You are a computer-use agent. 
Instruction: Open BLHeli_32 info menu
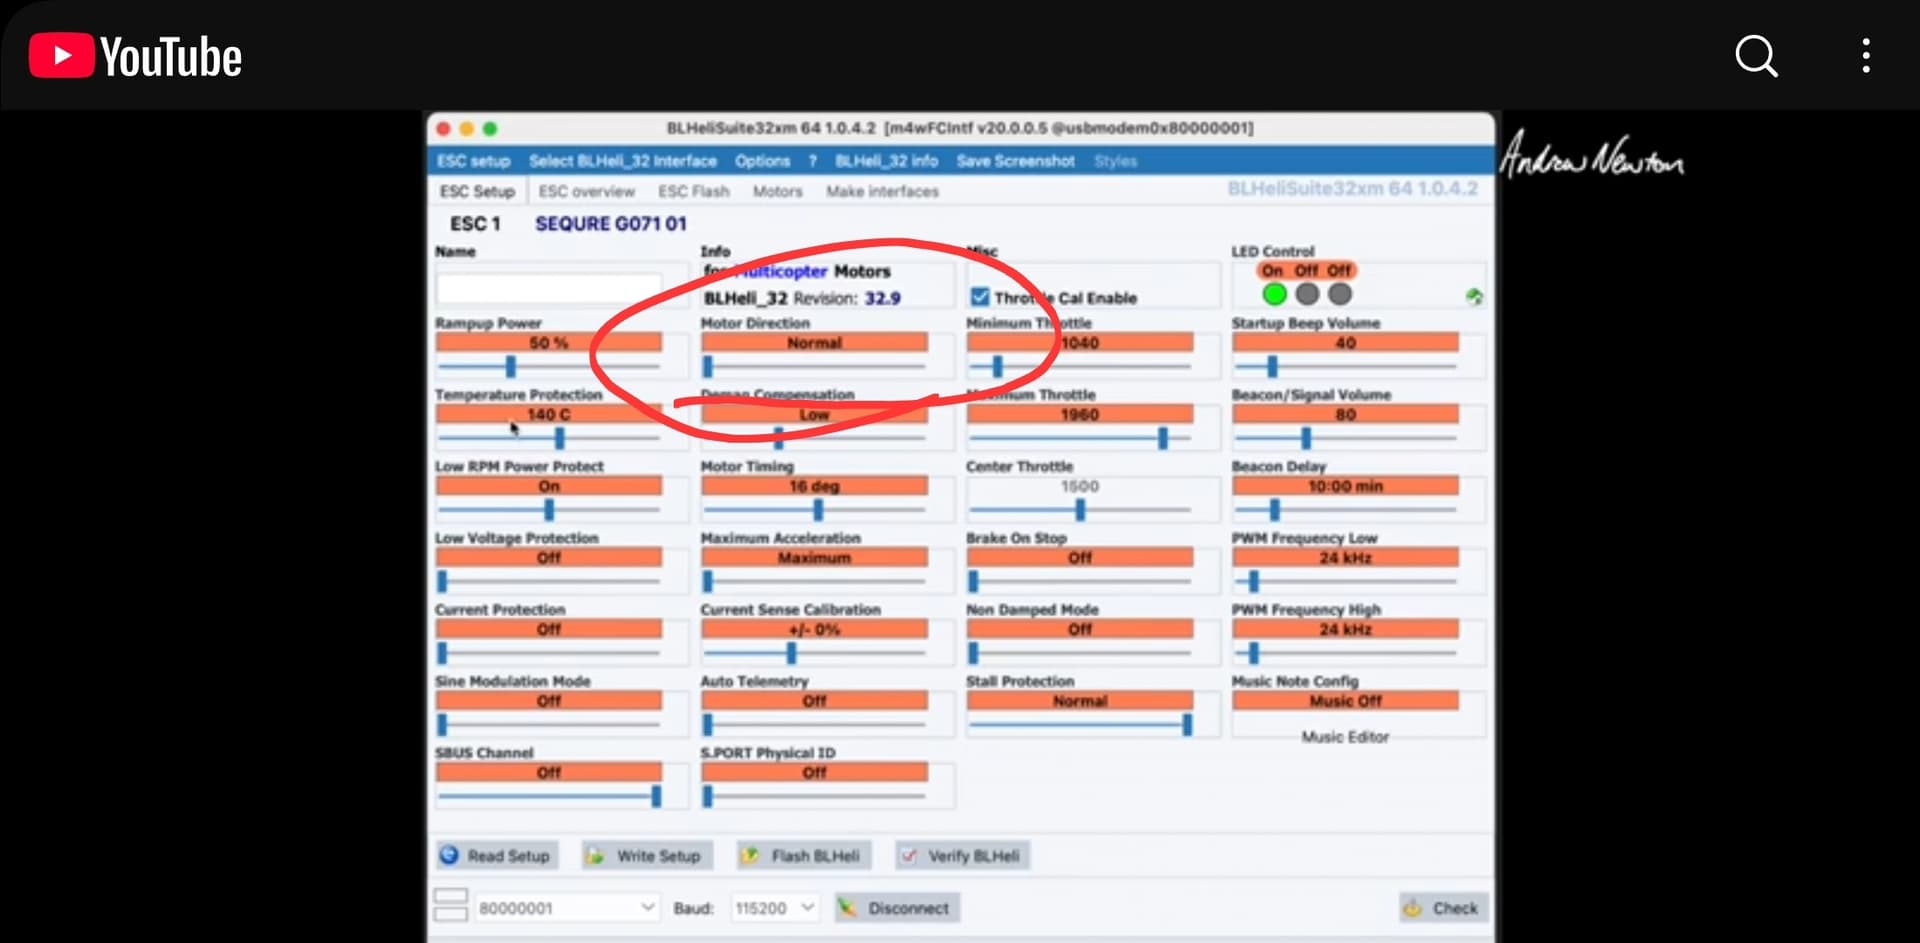(x=886, y=161)
